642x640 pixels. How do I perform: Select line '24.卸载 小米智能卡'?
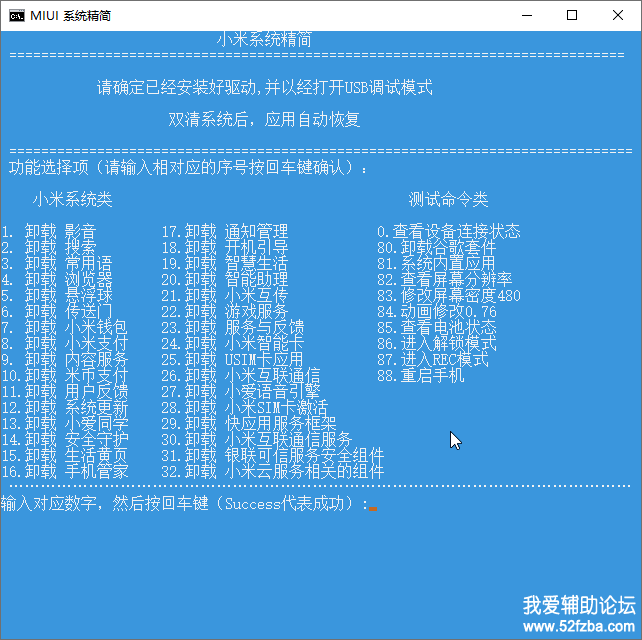coord(233,344)
